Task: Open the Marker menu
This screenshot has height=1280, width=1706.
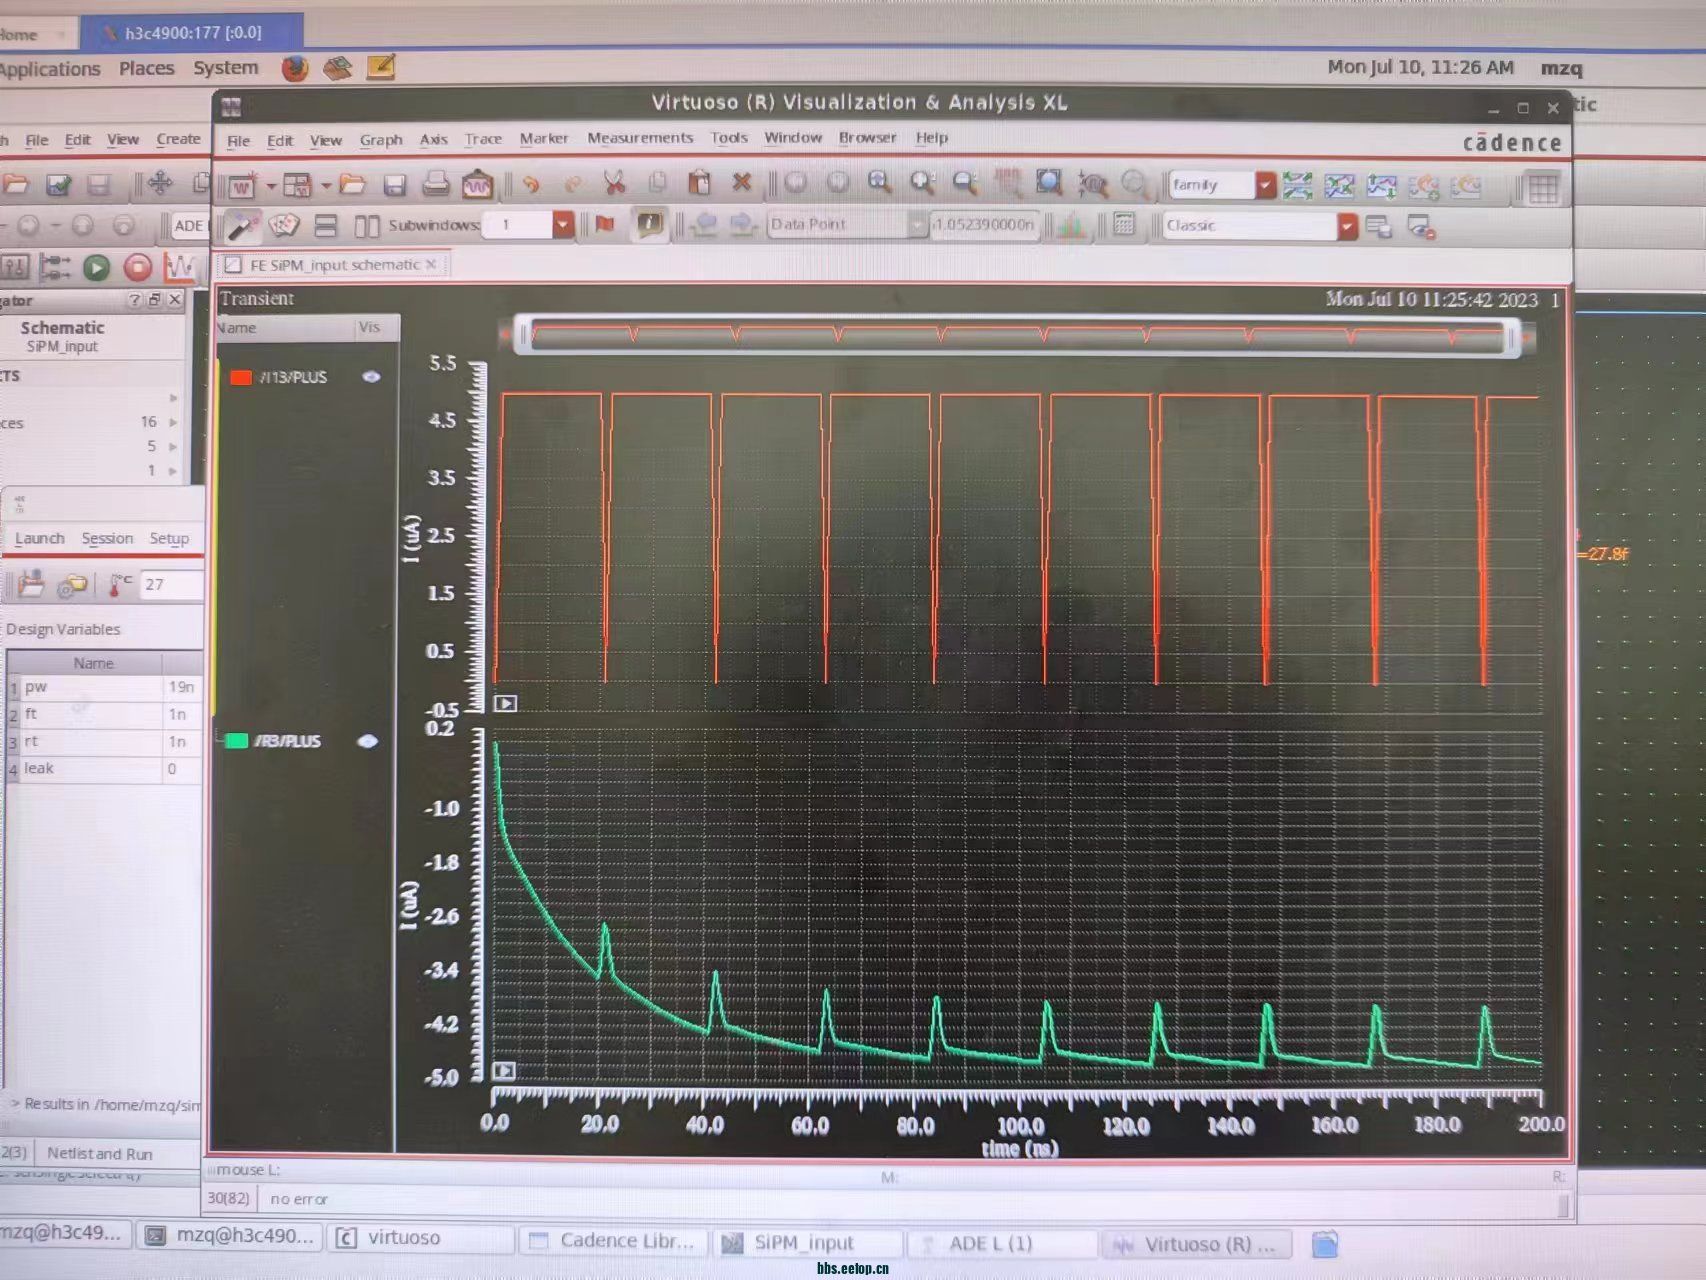Action: point(543,138)
